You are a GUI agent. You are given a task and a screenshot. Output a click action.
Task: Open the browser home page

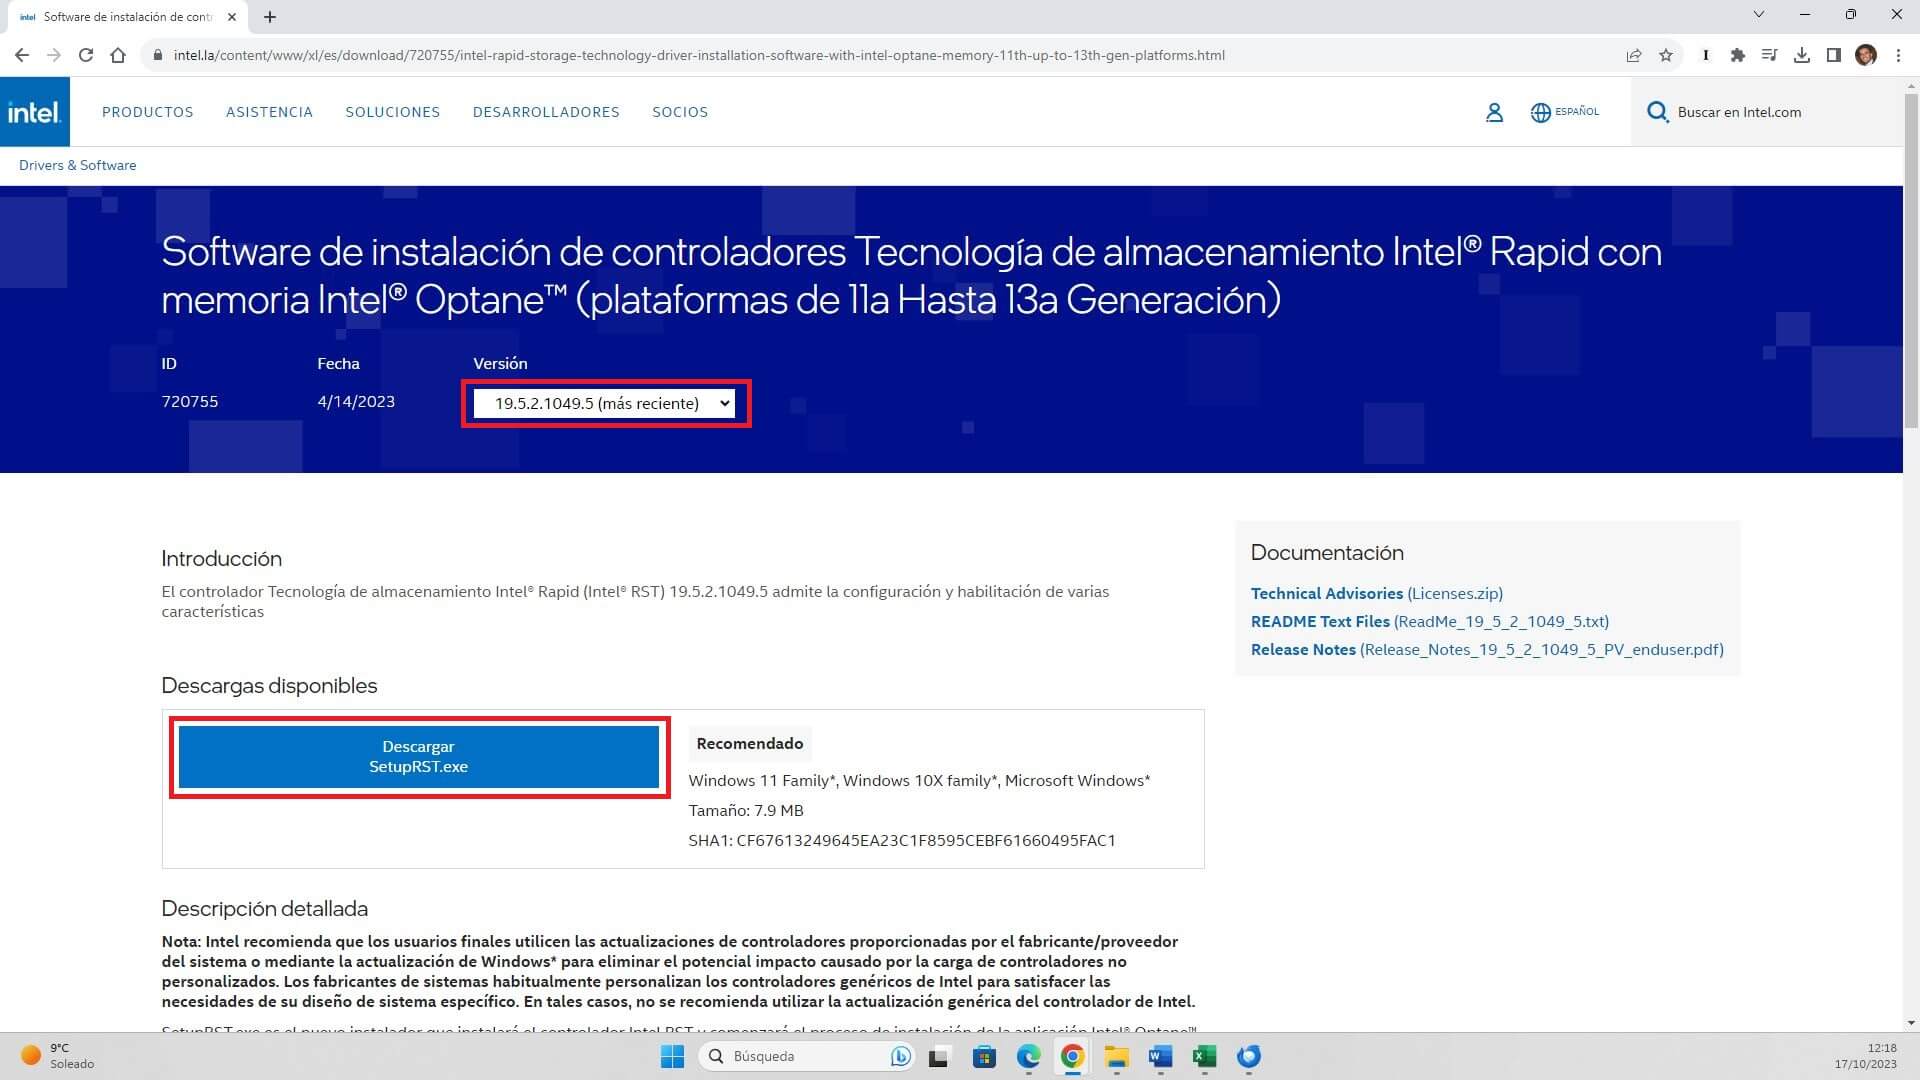pos(118,56)
